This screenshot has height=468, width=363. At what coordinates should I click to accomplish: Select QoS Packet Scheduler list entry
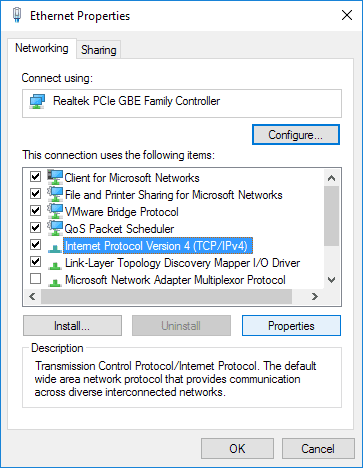(x=119, y=229)
